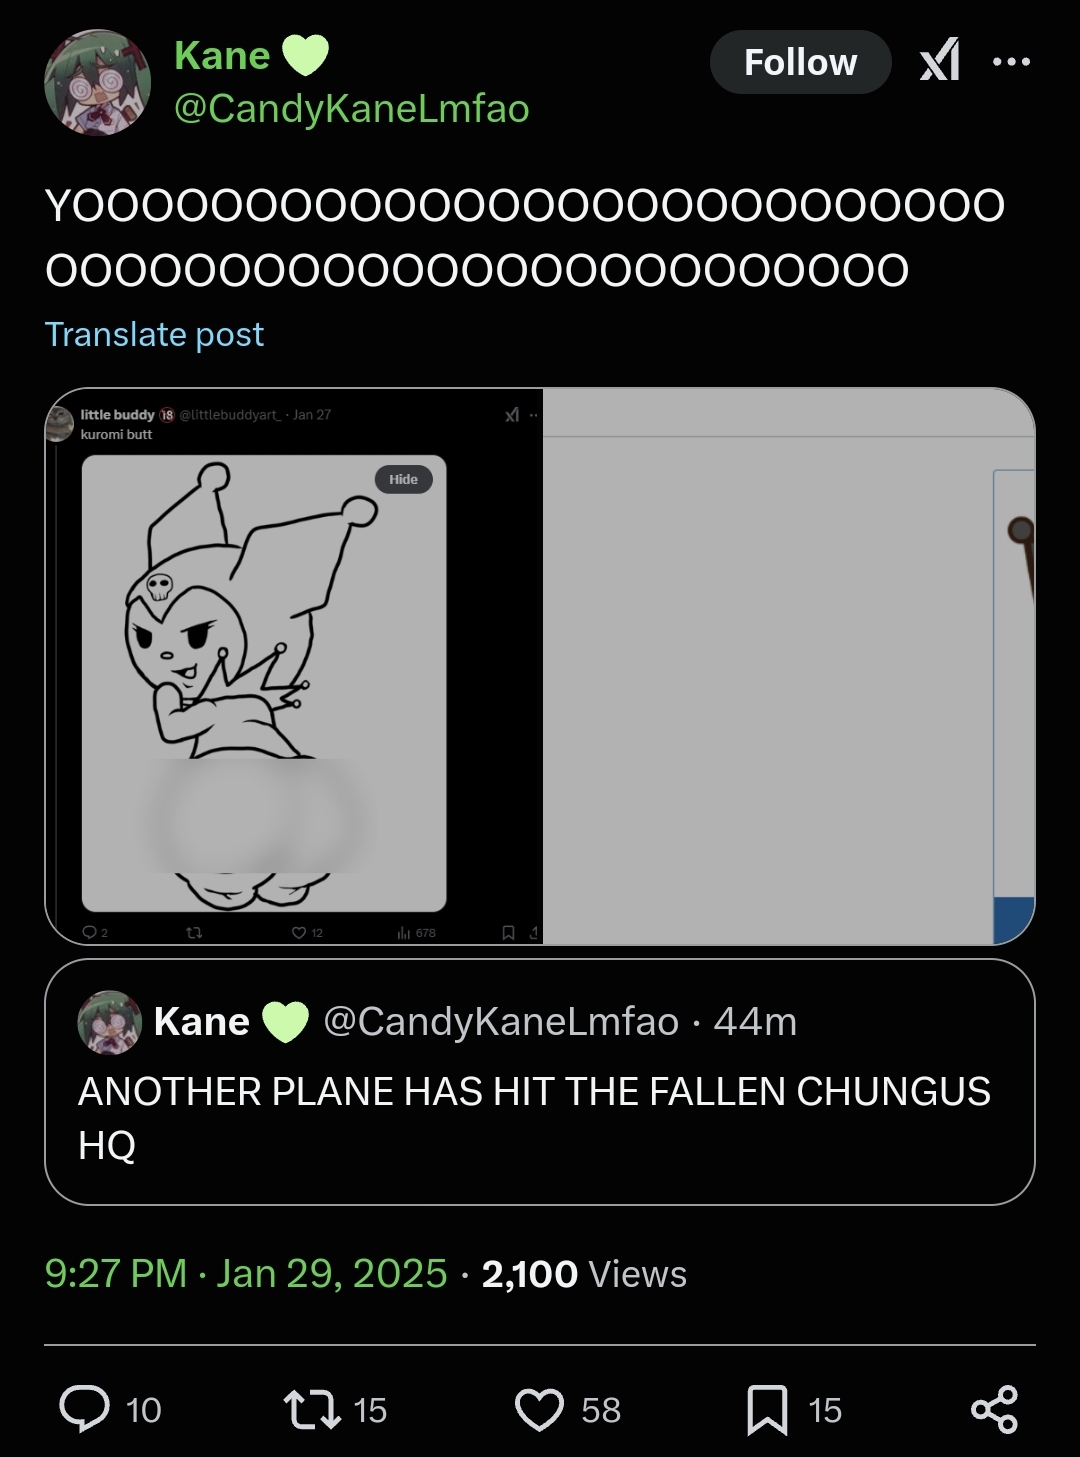Click the small avatar in quoted post

[110, 1022]
